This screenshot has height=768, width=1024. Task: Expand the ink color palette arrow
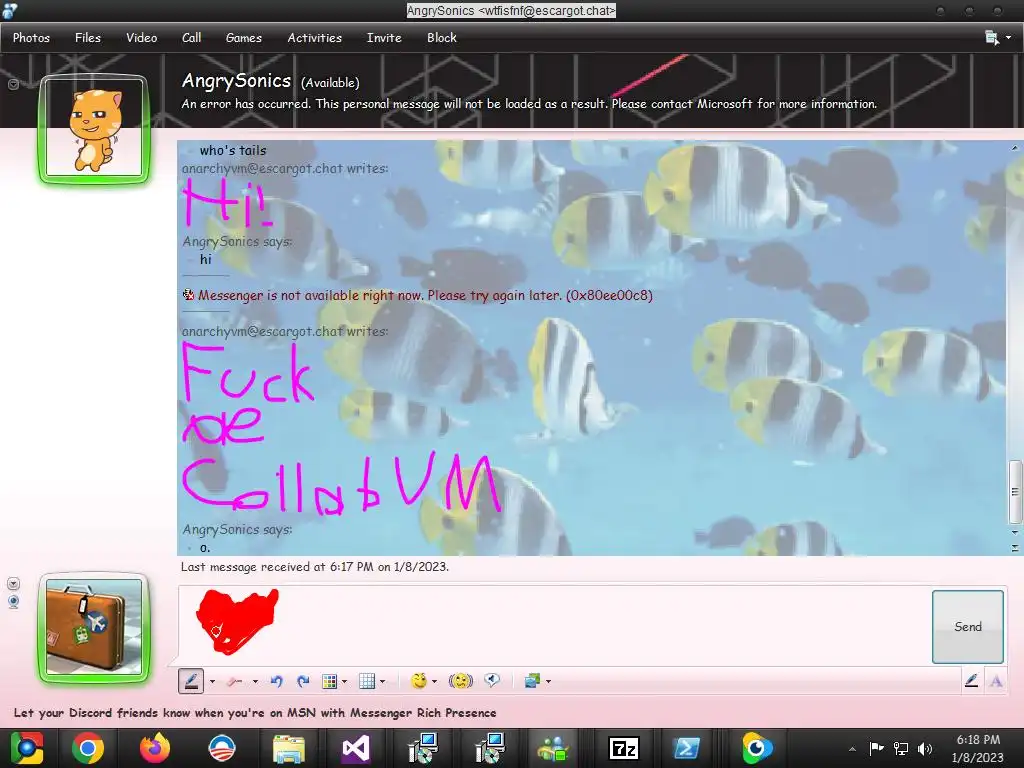tap(344, 682)
